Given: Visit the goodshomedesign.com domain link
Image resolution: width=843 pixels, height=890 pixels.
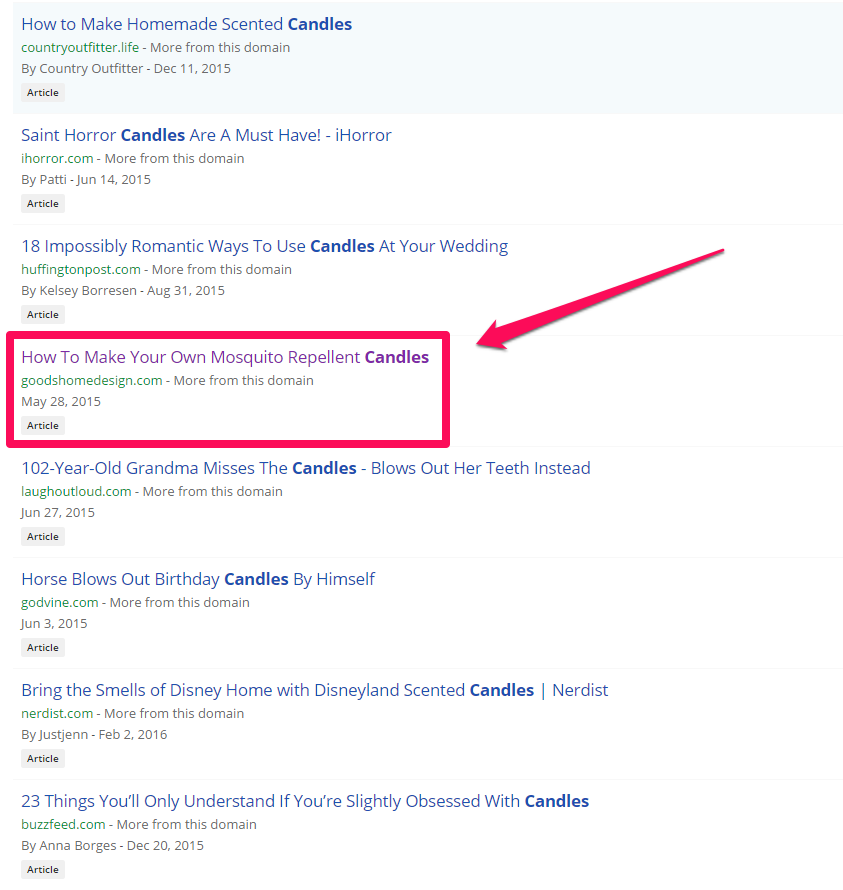Looking at the screenshot, I should [91, 380].
